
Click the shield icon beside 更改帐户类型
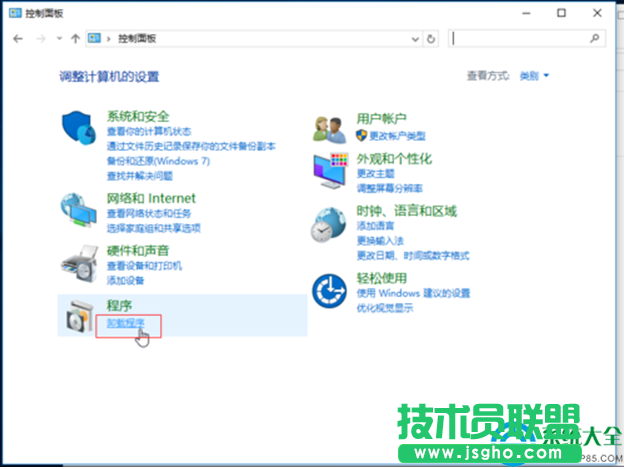tap(361, 135)
